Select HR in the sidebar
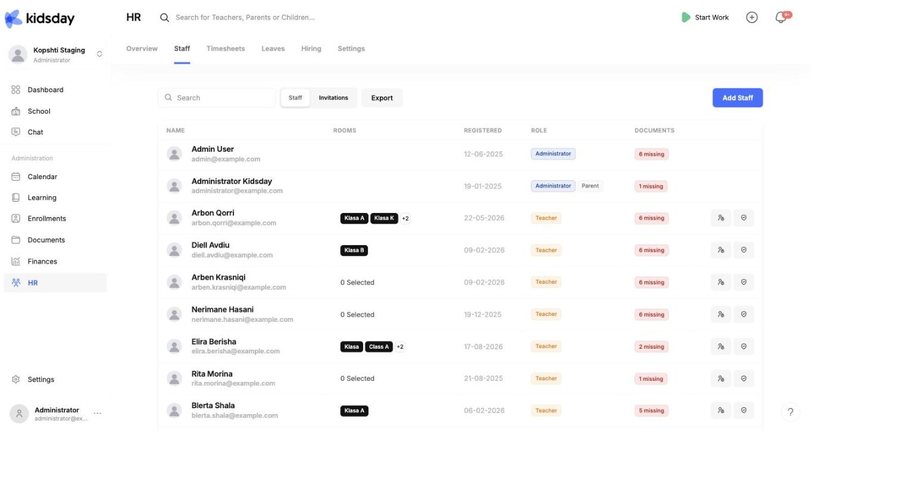This screenshot has width=900, height=479. pyautogui.click(x=56, y=283)
